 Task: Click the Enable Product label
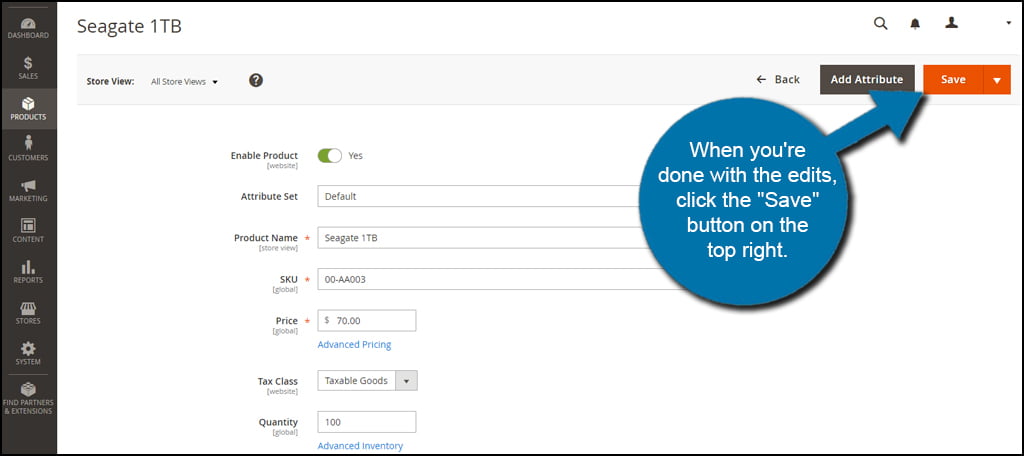264,155
